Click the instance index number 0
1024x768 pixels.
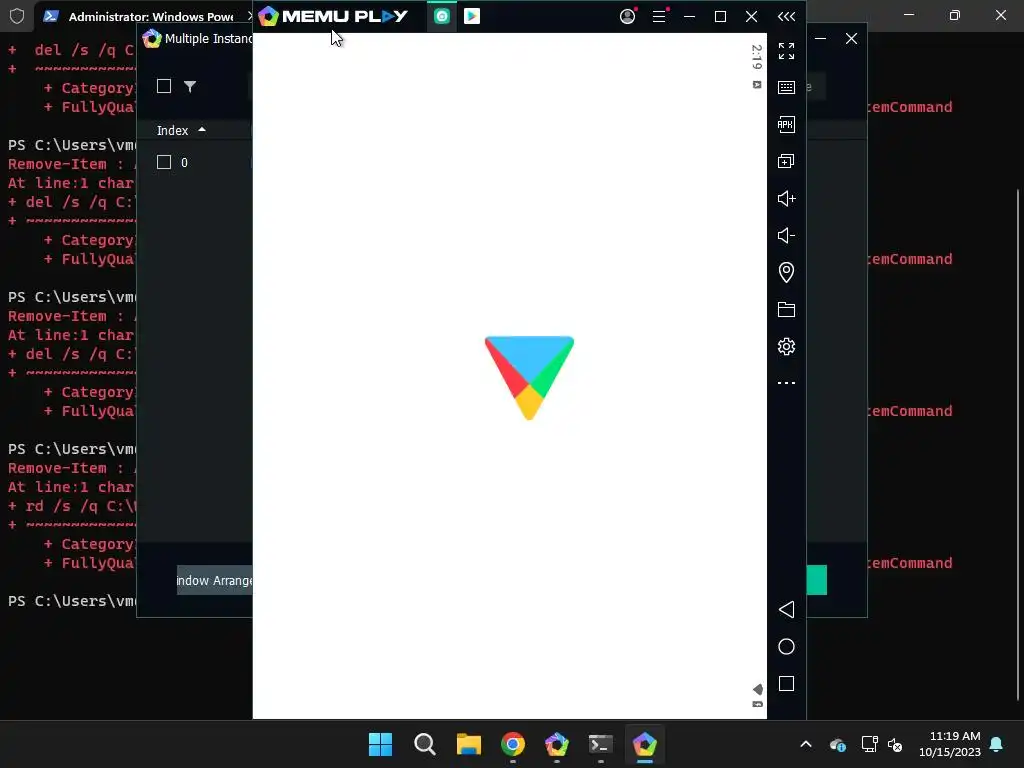click(x=184, y=163)
